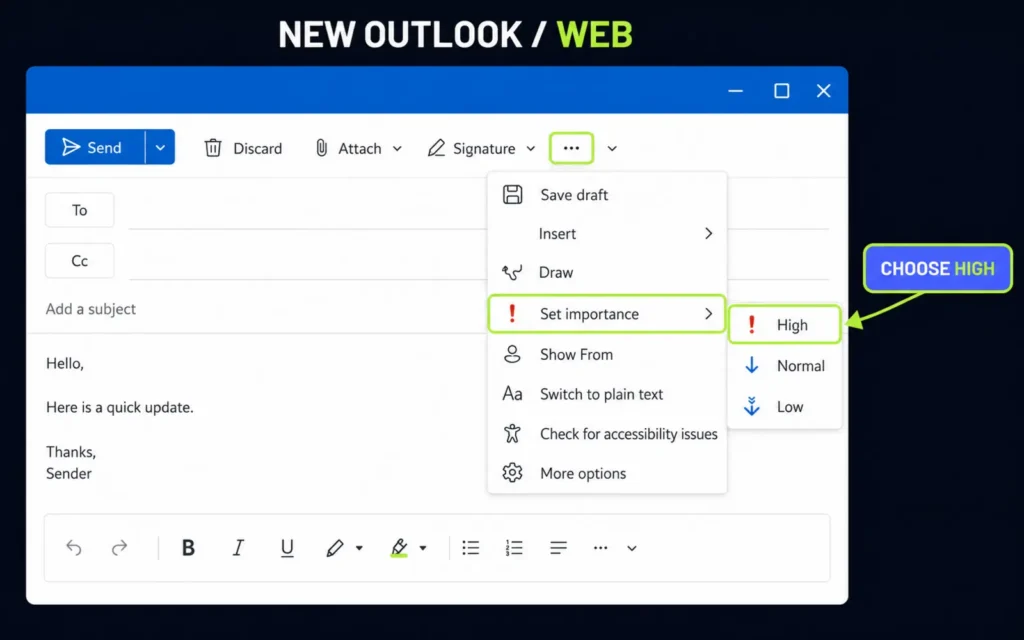Open formatting bar three-dots overflow

tap(601, 548)
